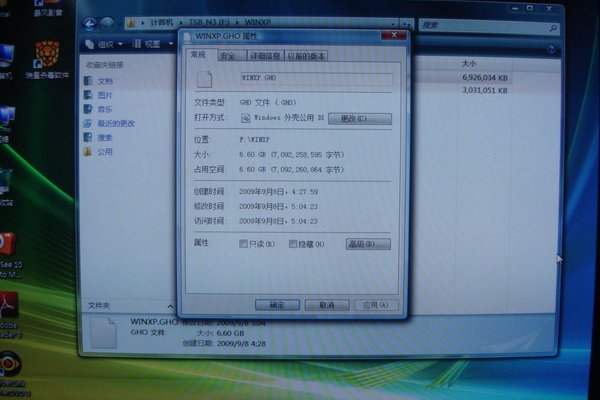Switch to the 常规 tab
The width and height of the screenshot is (600, 400).
[199, 55]
